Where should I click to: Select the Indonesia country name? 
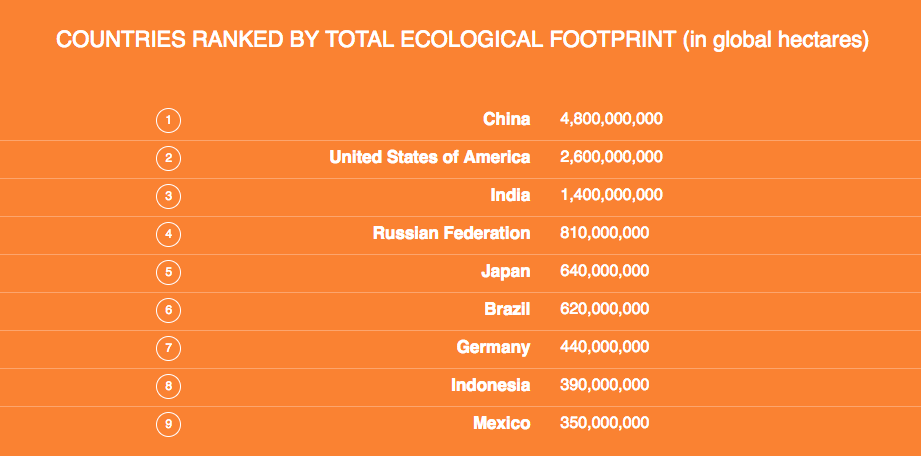[490, 386]
